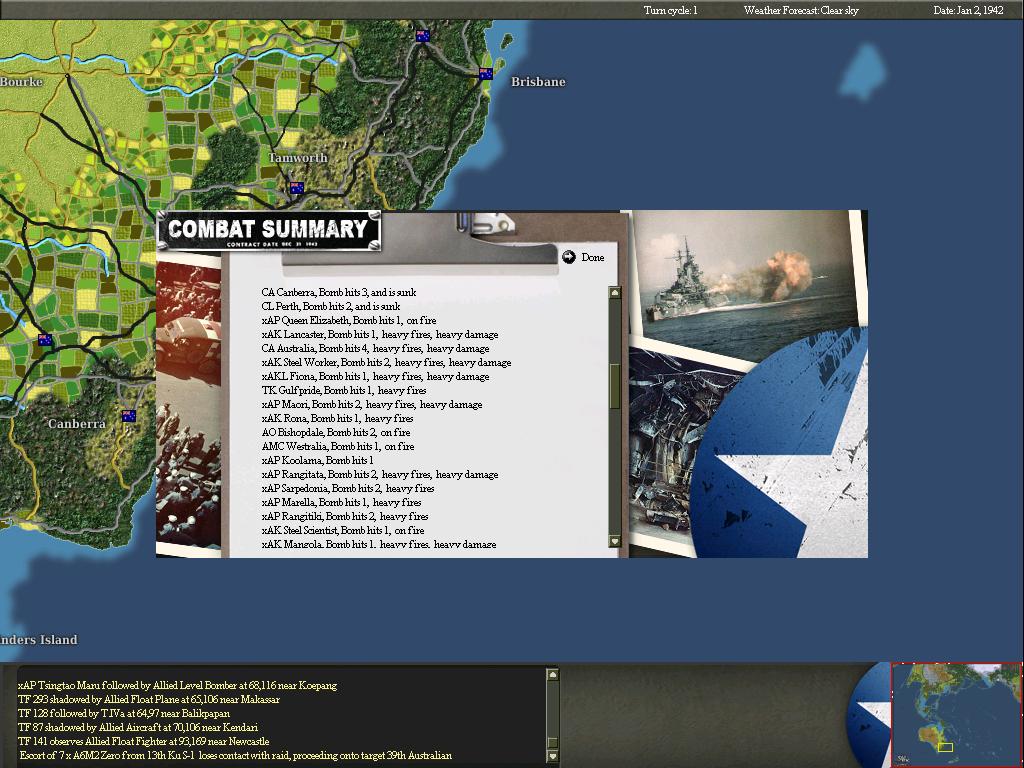
Task: Click the message log scrollbar down arrow
Action: tap(552, 757)
